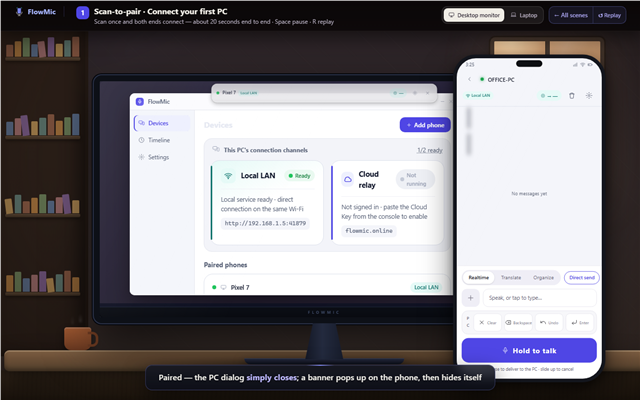Select the Translate mode tab
Screen dimensions: 640x400
click(511, 278)
